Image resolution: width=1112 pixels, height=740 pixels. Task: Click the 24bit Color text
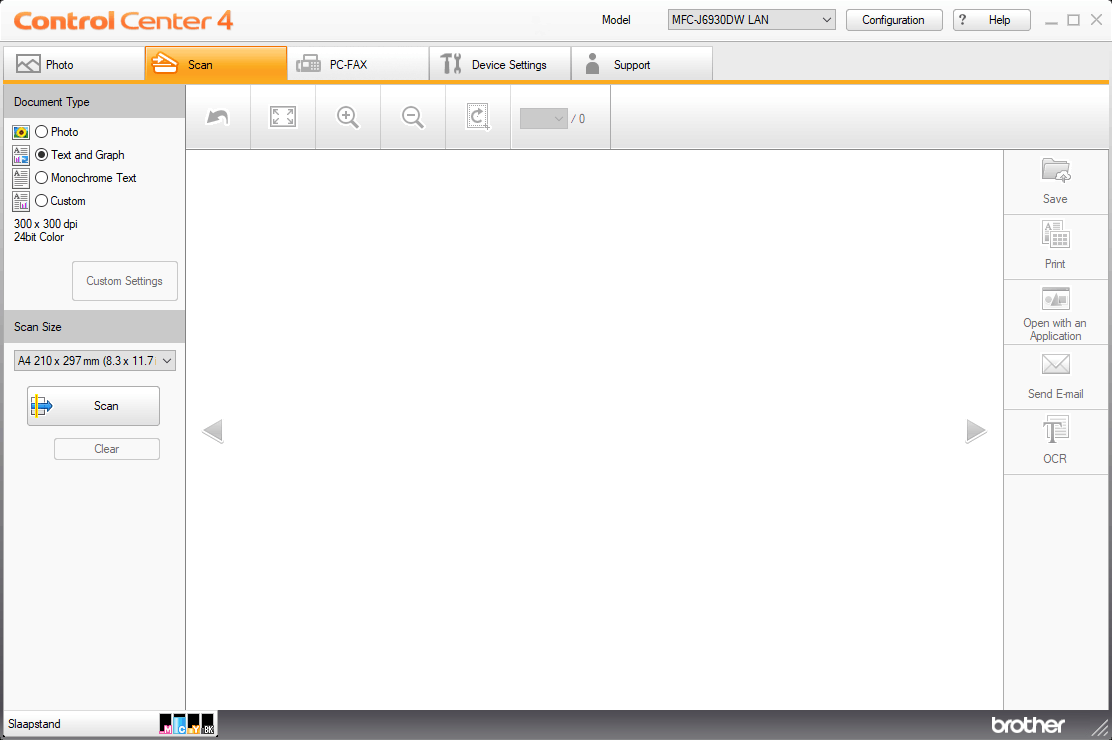(39, 237)
